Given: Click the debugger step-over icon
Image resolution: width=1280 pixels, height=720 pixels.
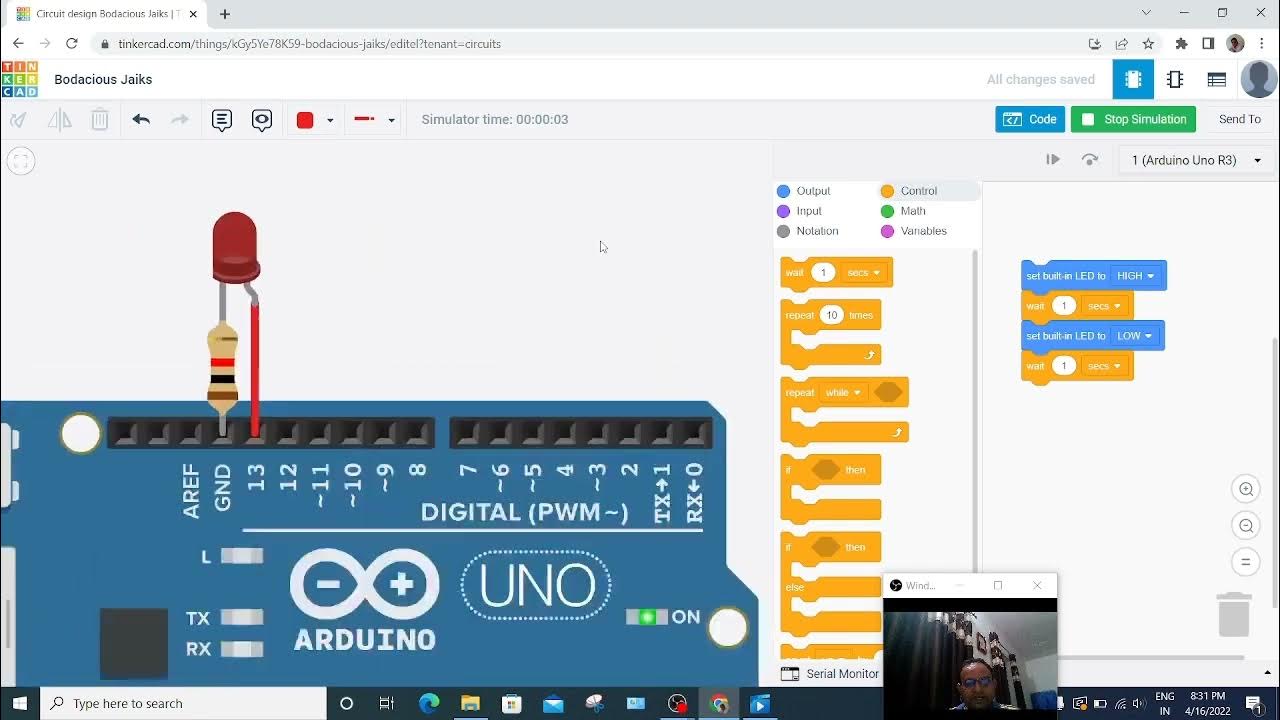Looking at the screenshot, I should (1090, 160).
